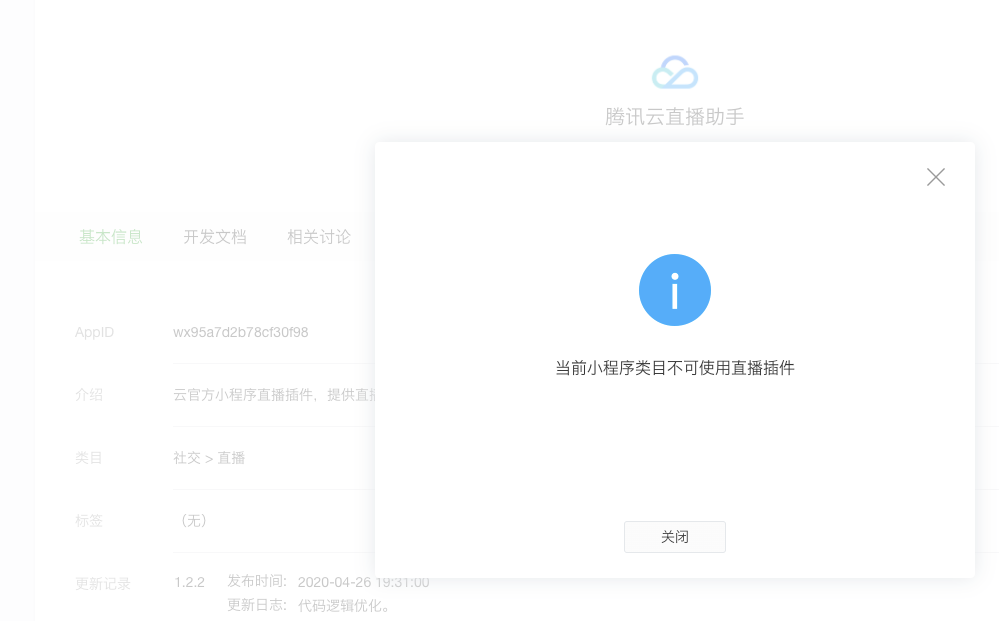This screenshot has width=999, height=621.
Task: Click the 类目 label
Action: pyautogui.click(x=89, y=458)
